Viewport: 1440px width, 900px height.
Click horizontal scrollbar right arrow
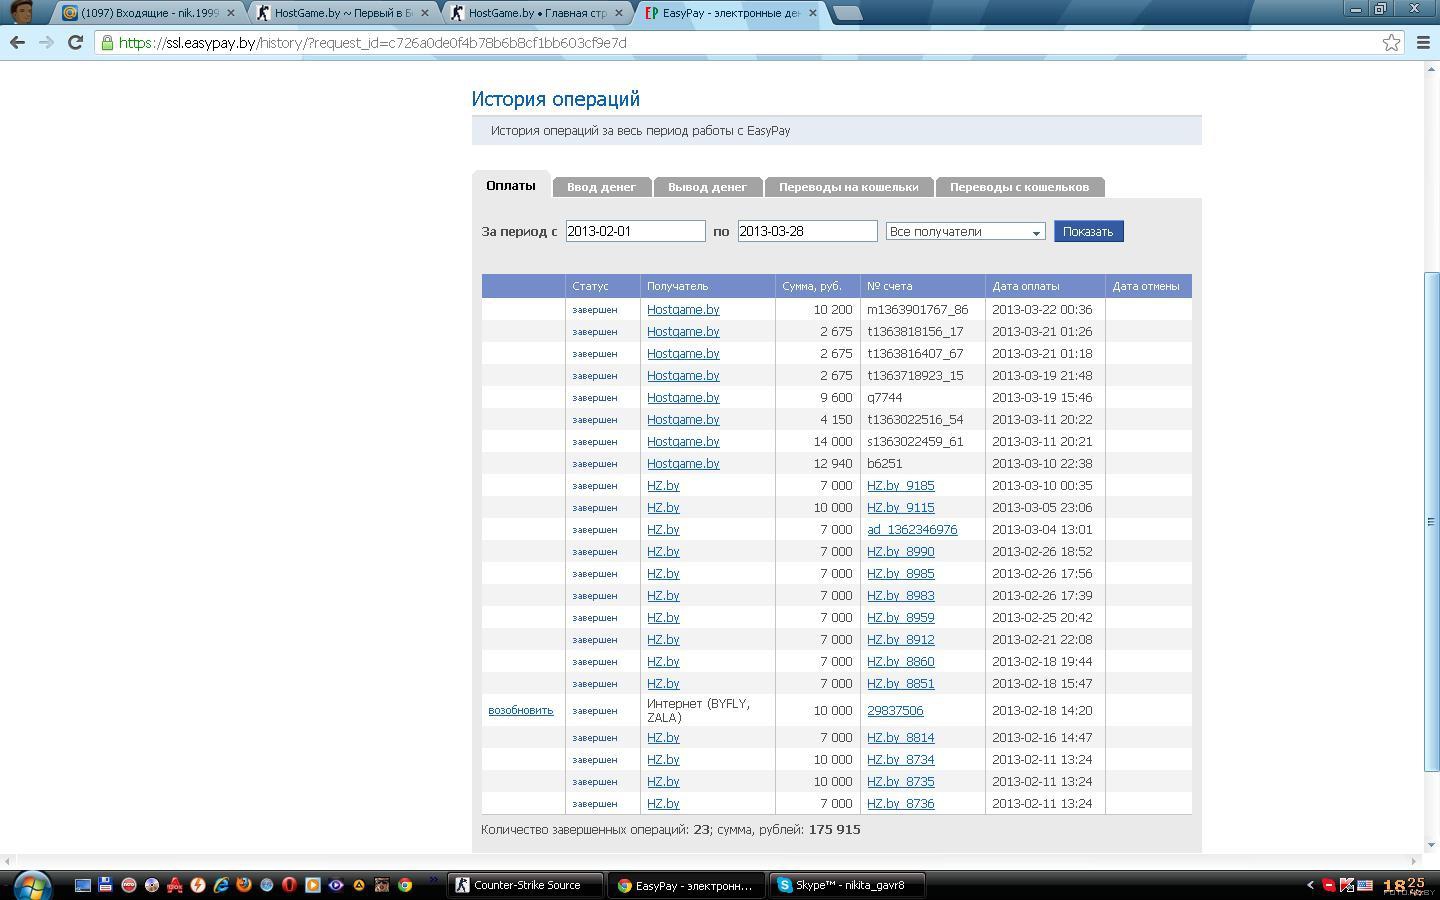pyautogui.click(x=1415, y=860)
